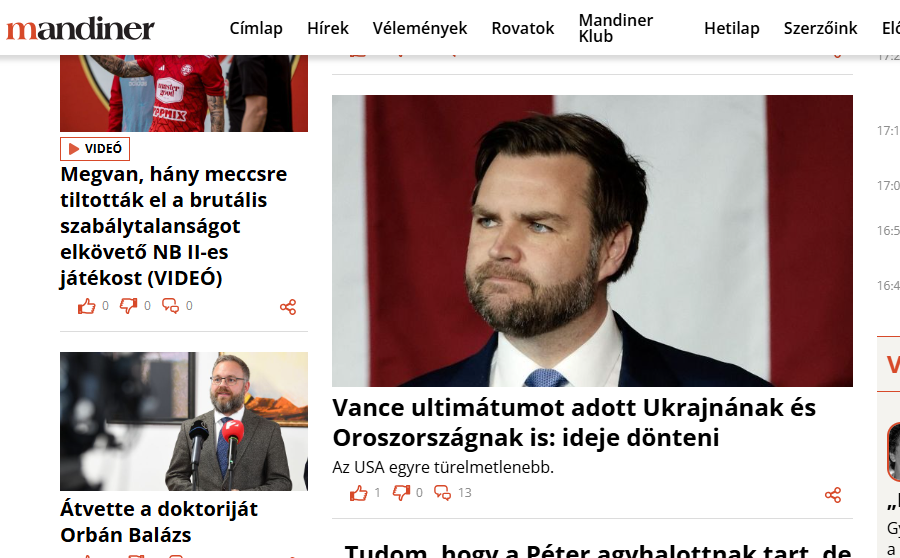
Task: Share the NB II player ban article
Action: pos(288,307)
